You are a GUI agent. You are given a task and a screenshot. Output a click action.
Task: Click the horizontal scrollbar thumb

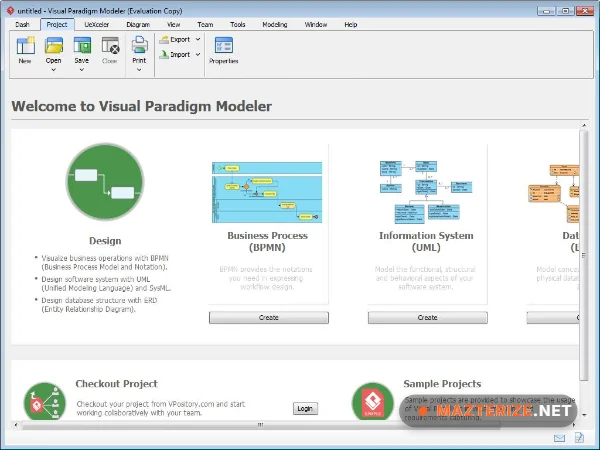[261, 425]
